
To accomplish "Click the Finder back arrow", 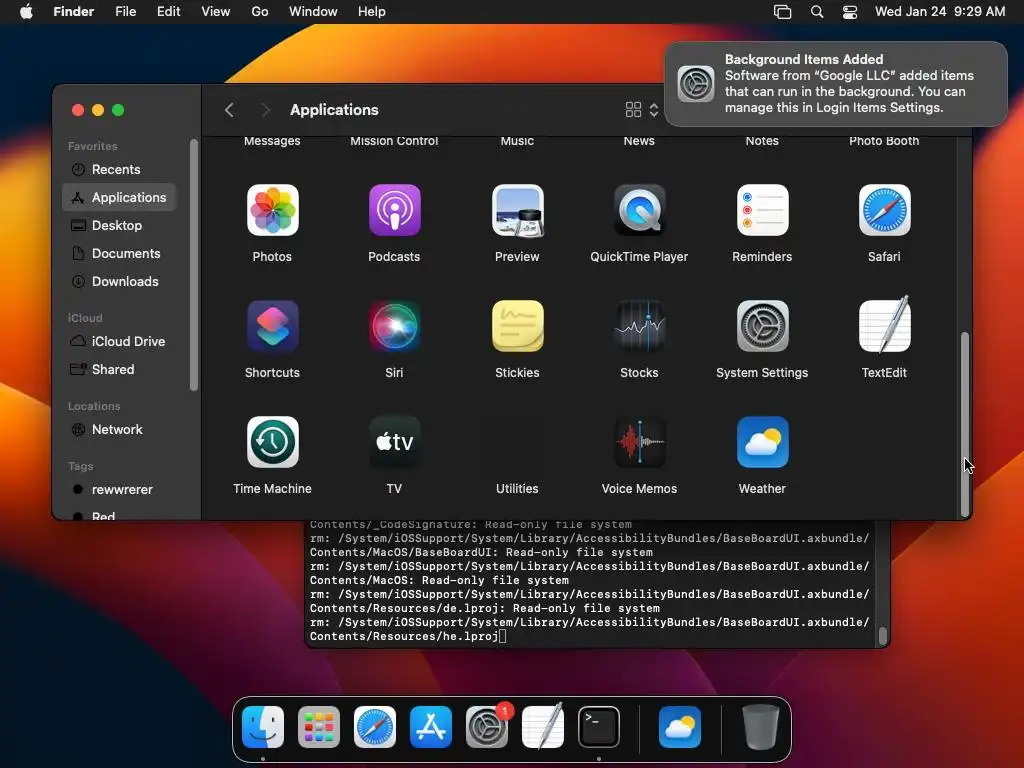I will 229,110.
